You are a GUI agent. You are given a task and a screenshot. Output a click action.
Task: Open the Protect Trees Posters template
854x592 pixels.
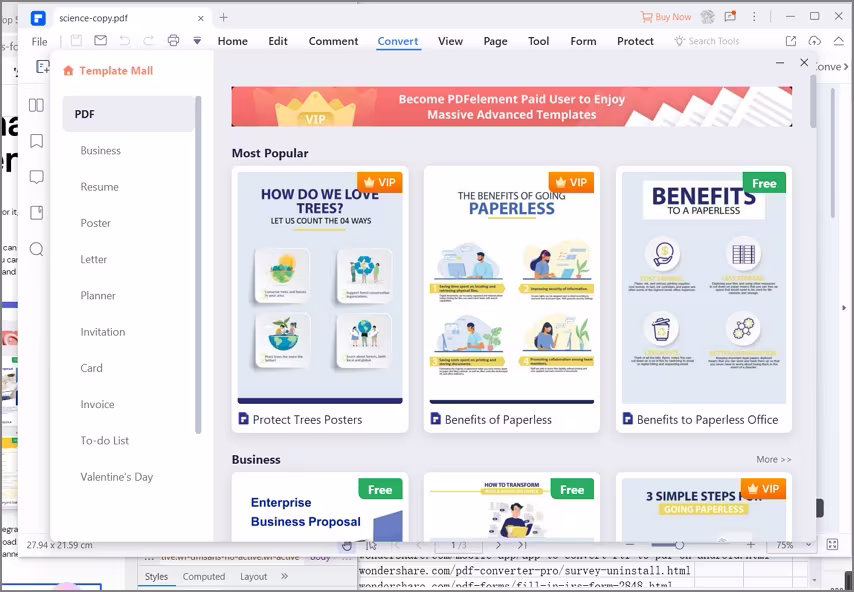[x=320, y=300]
